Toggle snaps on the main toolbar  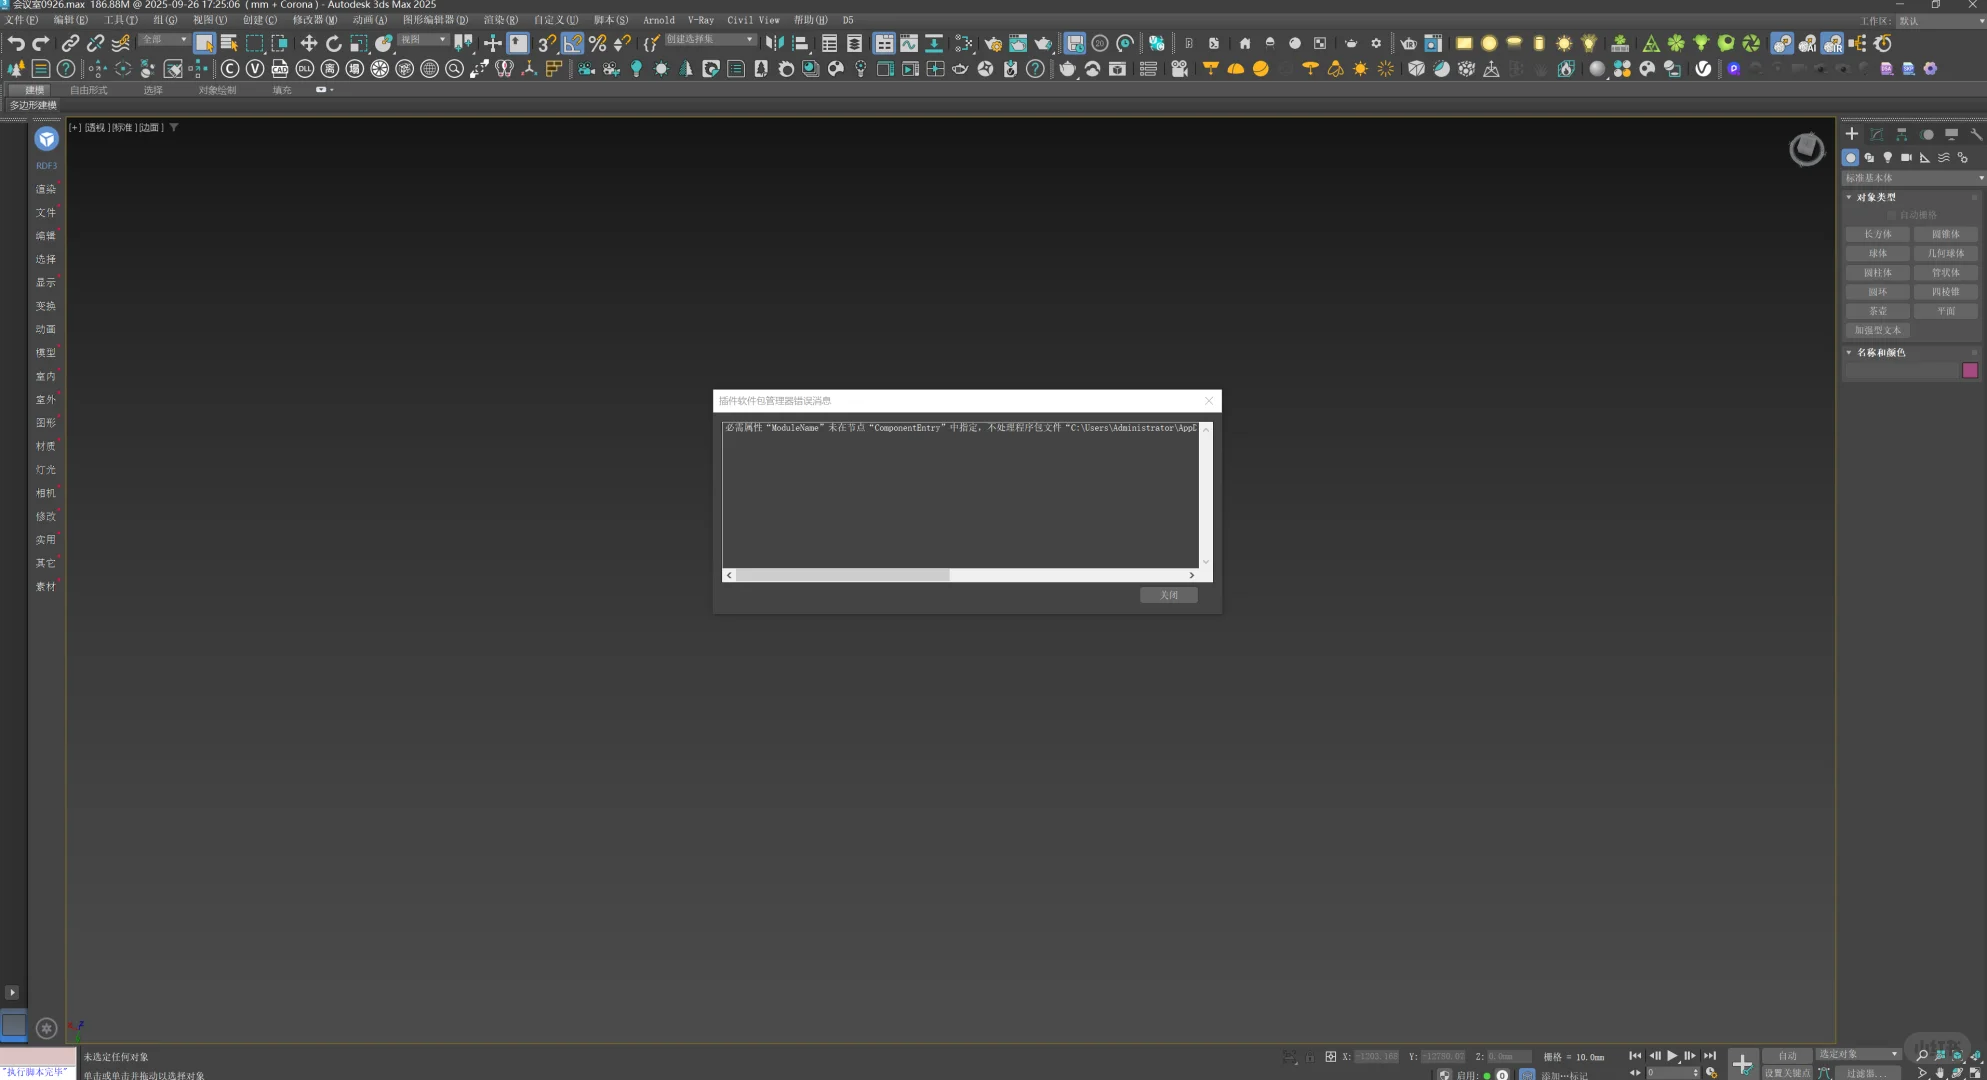545,43
